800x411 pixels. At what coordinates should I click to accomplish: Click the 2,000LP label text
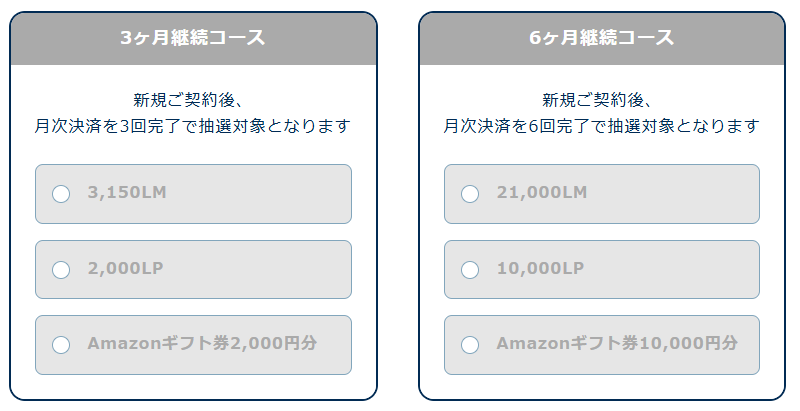(125, 268)
